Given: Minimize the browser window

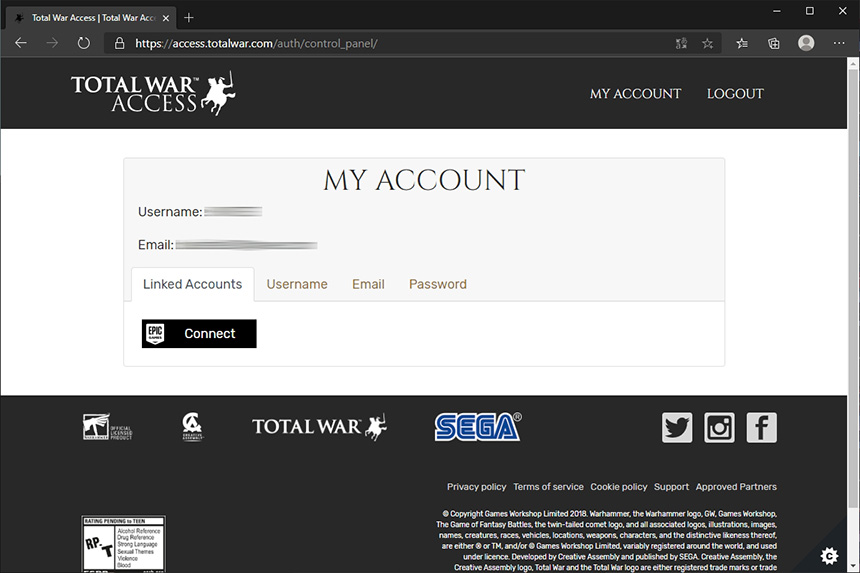Looking at the screenshot, I should click(x=777, y=11).
